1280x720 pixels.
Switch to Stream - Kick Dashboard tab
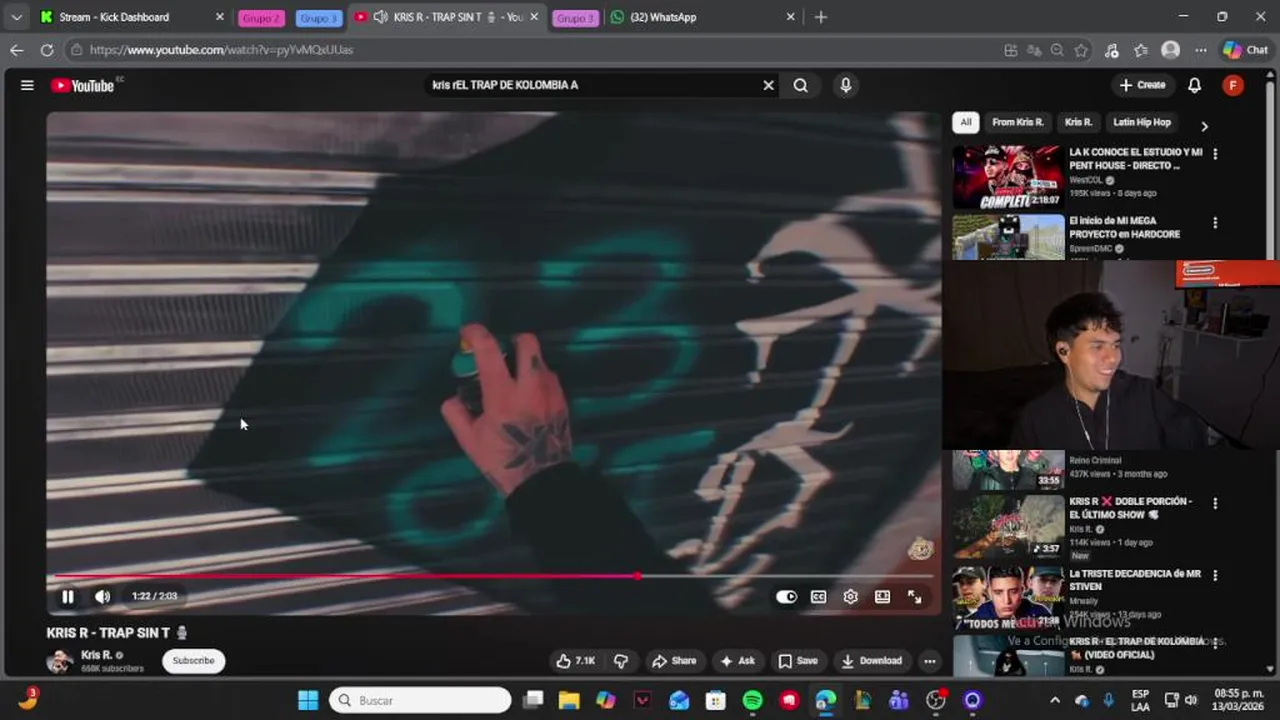(131, 17)
